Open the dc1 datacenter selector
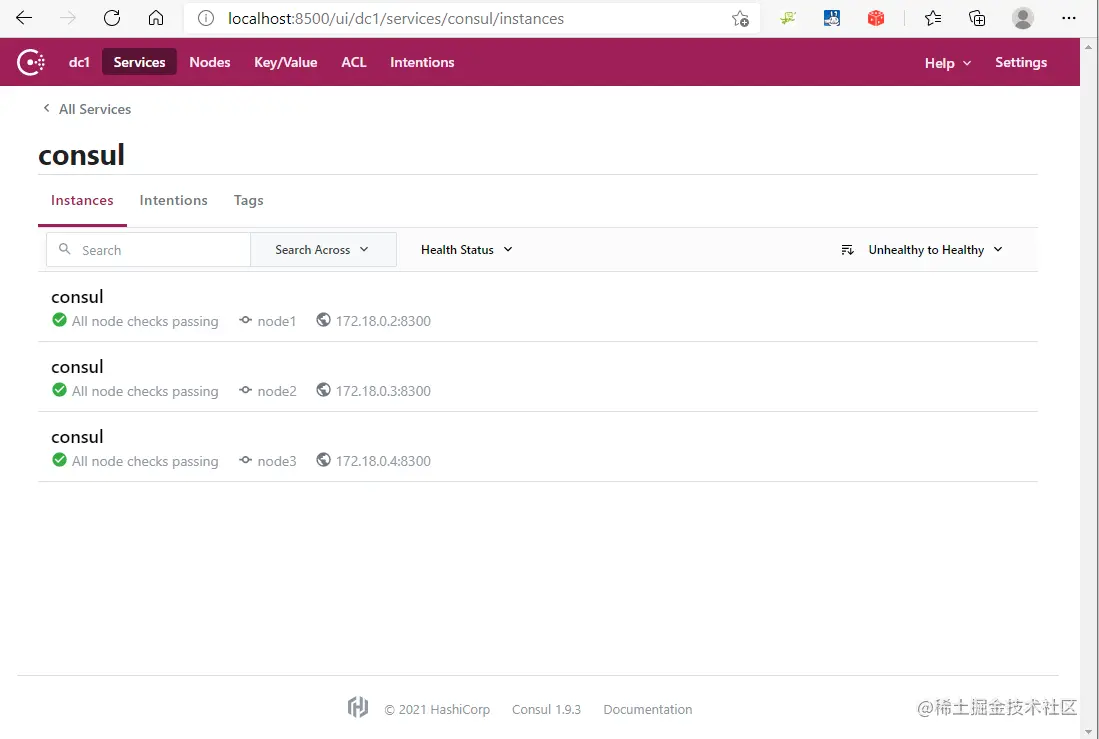This screenshot has width=1099, height=739. tap(79, 62)
